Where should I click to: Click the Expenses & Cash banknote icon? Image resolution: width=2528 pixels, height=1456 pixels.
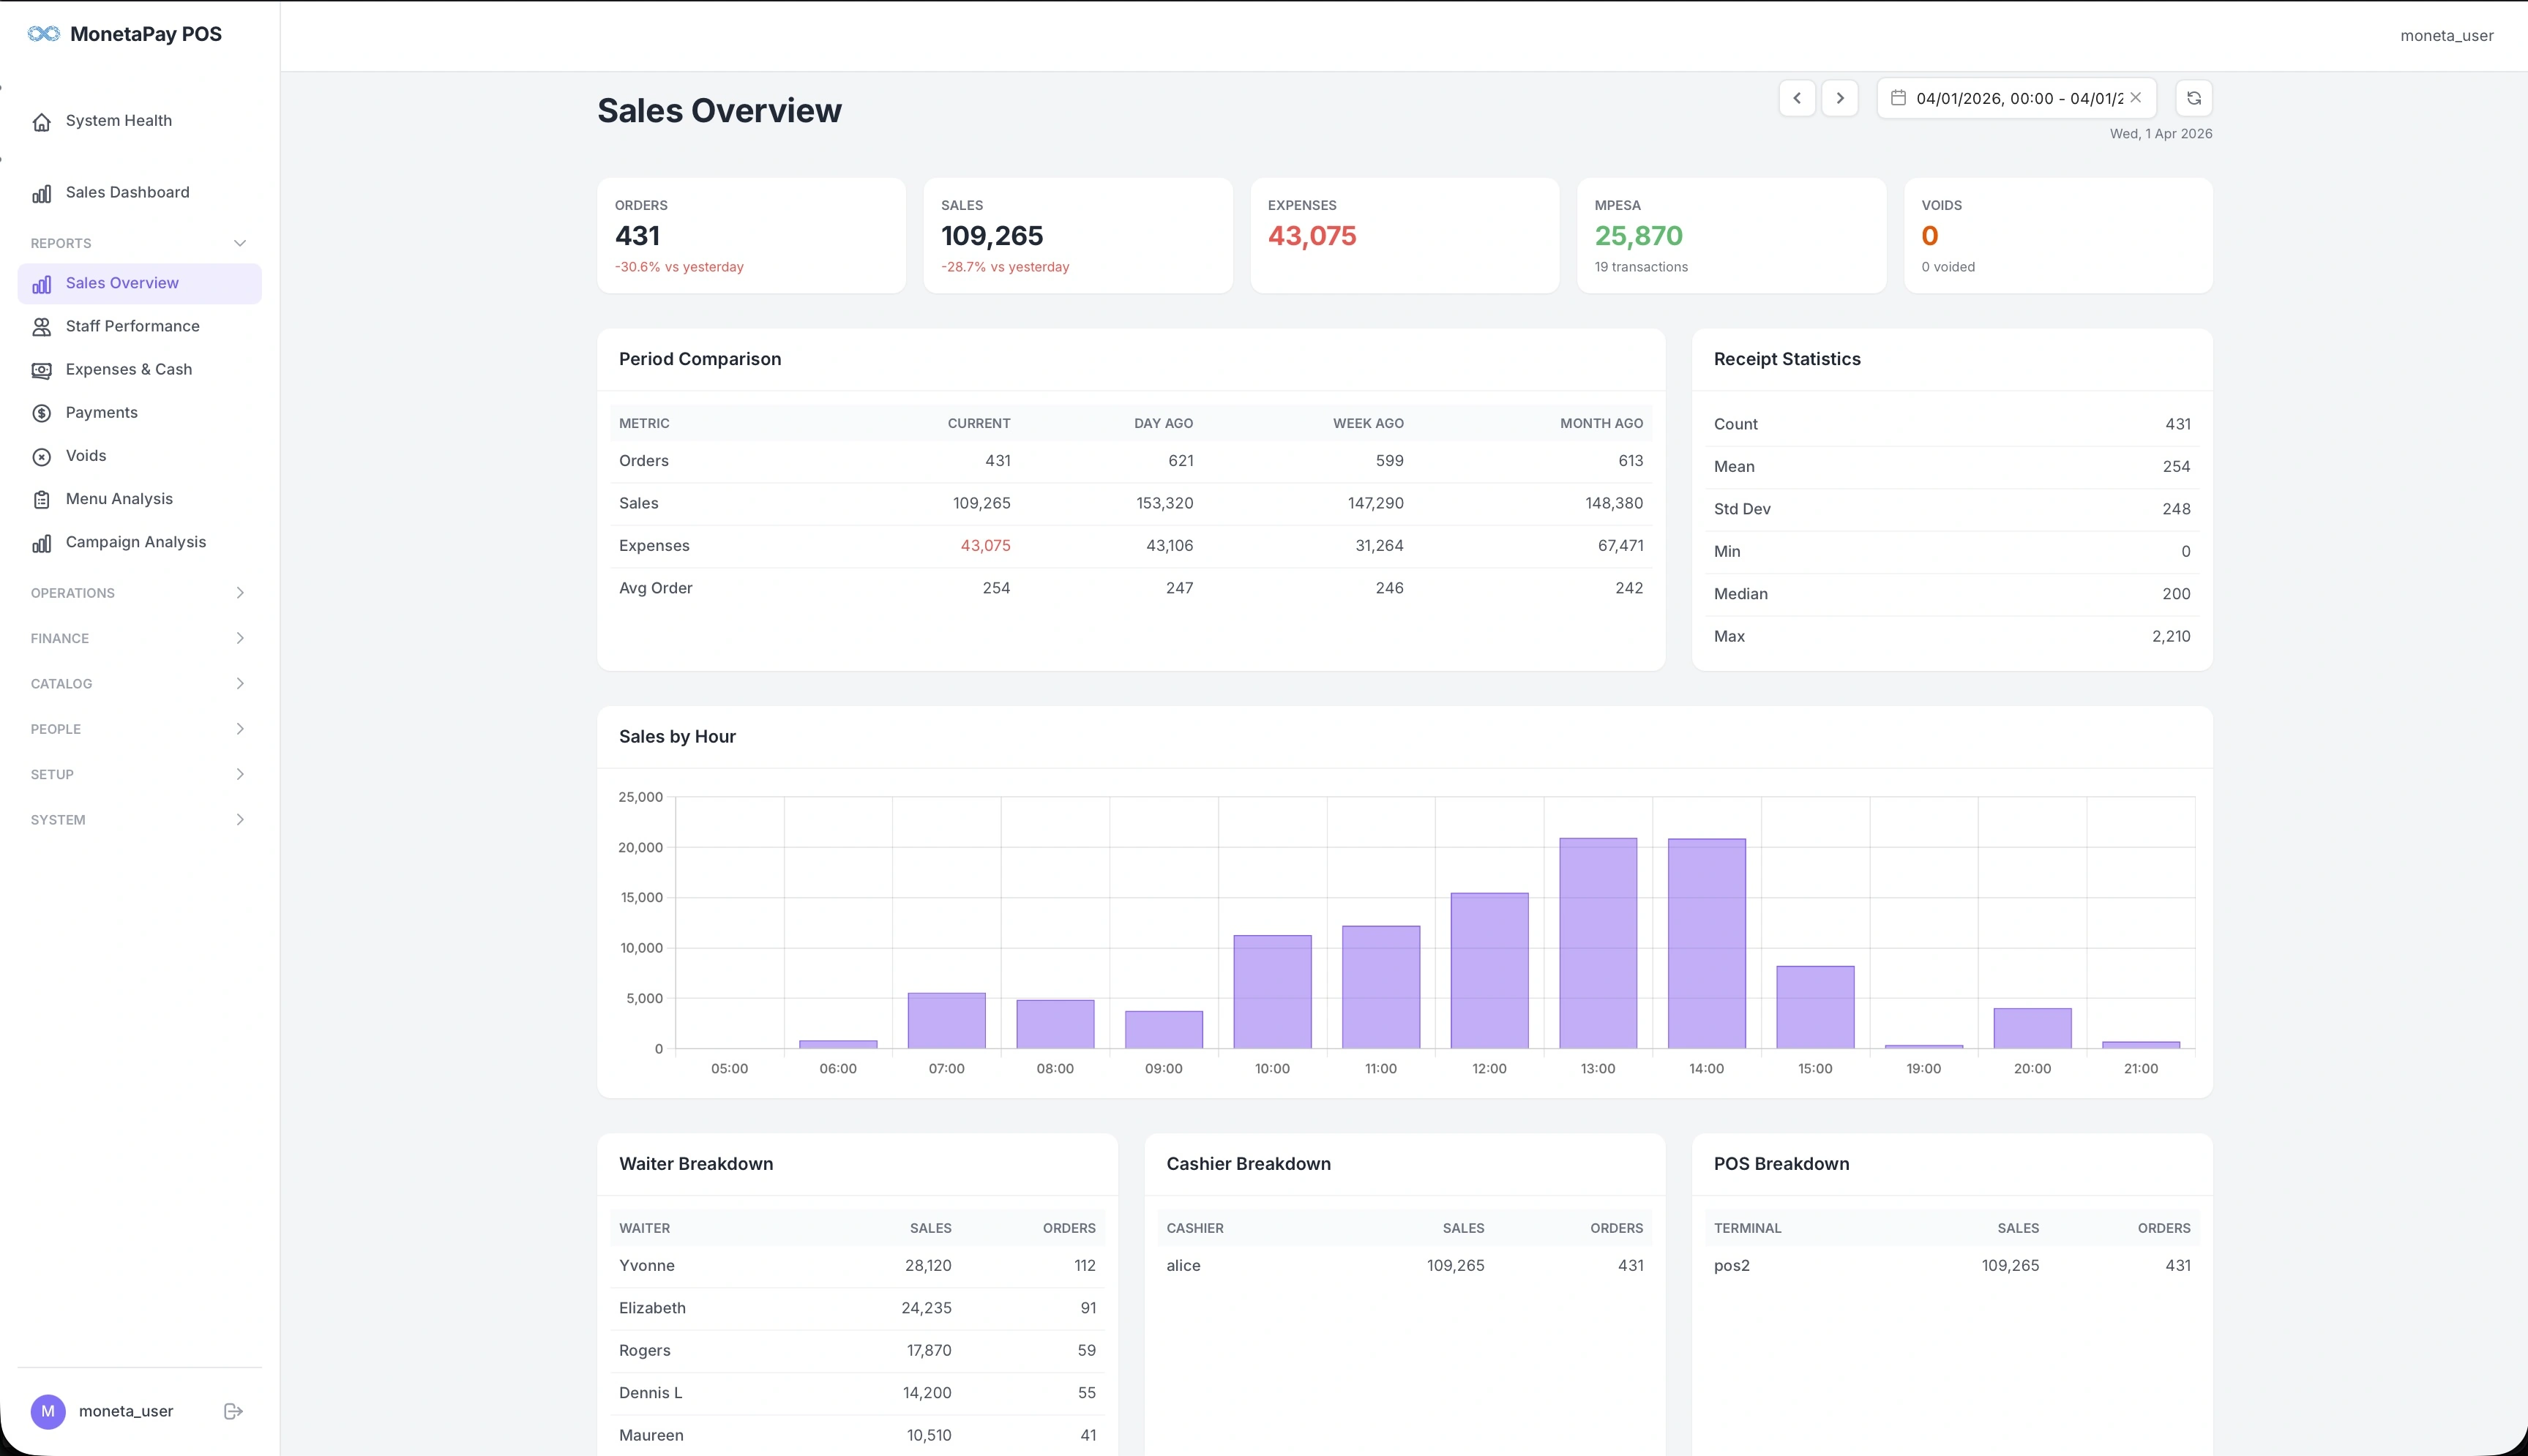click(41, 370)
